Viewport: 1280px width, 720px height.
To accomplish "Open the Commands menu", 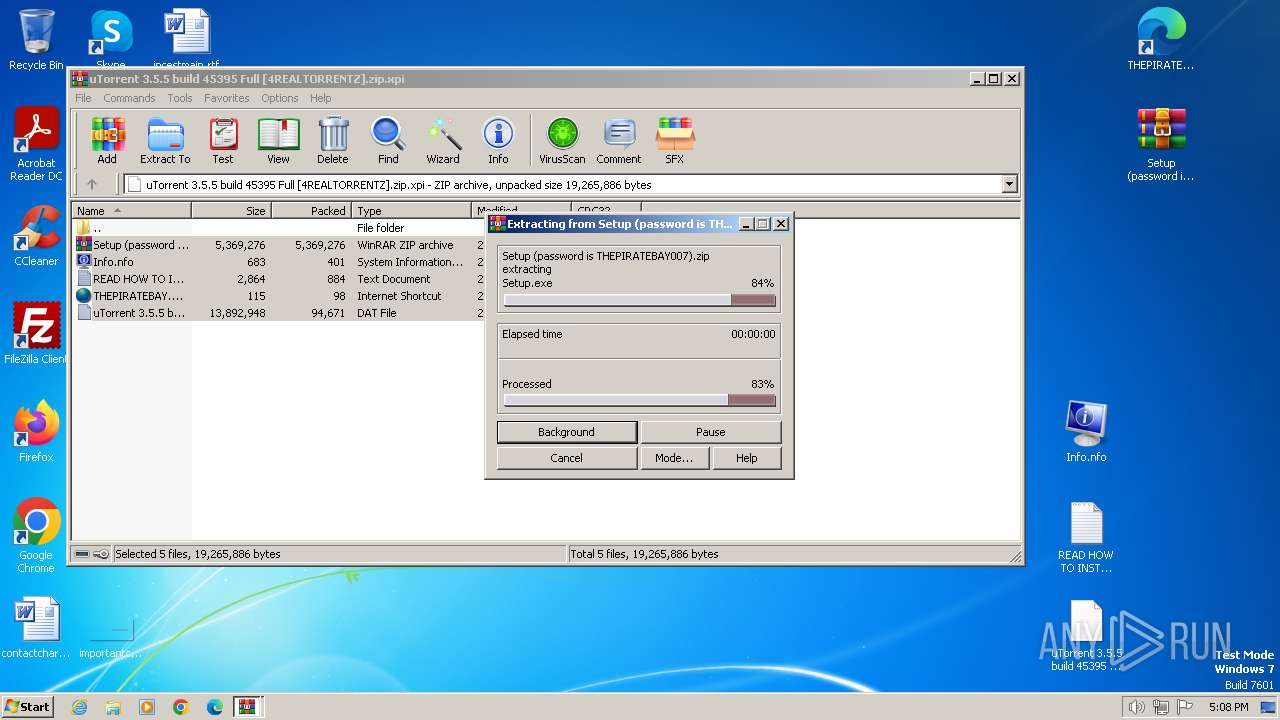I will 129,98.
